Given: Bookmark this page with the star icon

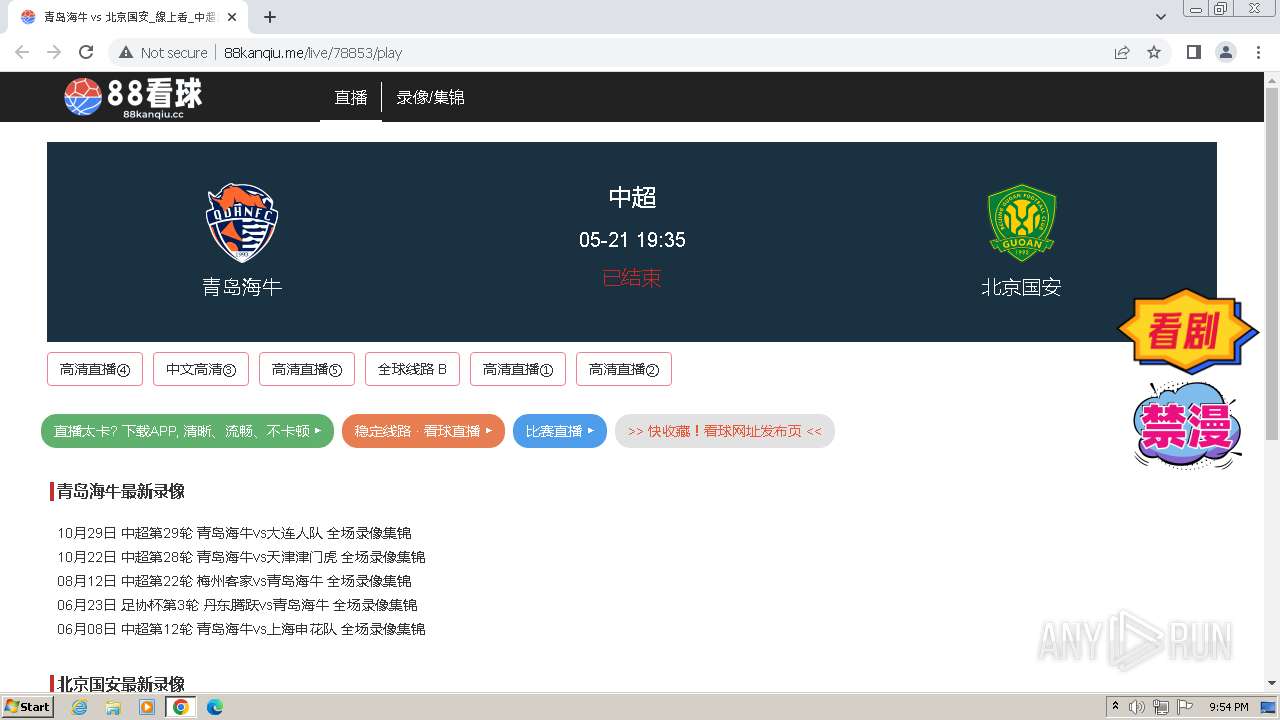Looking at the screenshot, I should (x=1154, y=52).
